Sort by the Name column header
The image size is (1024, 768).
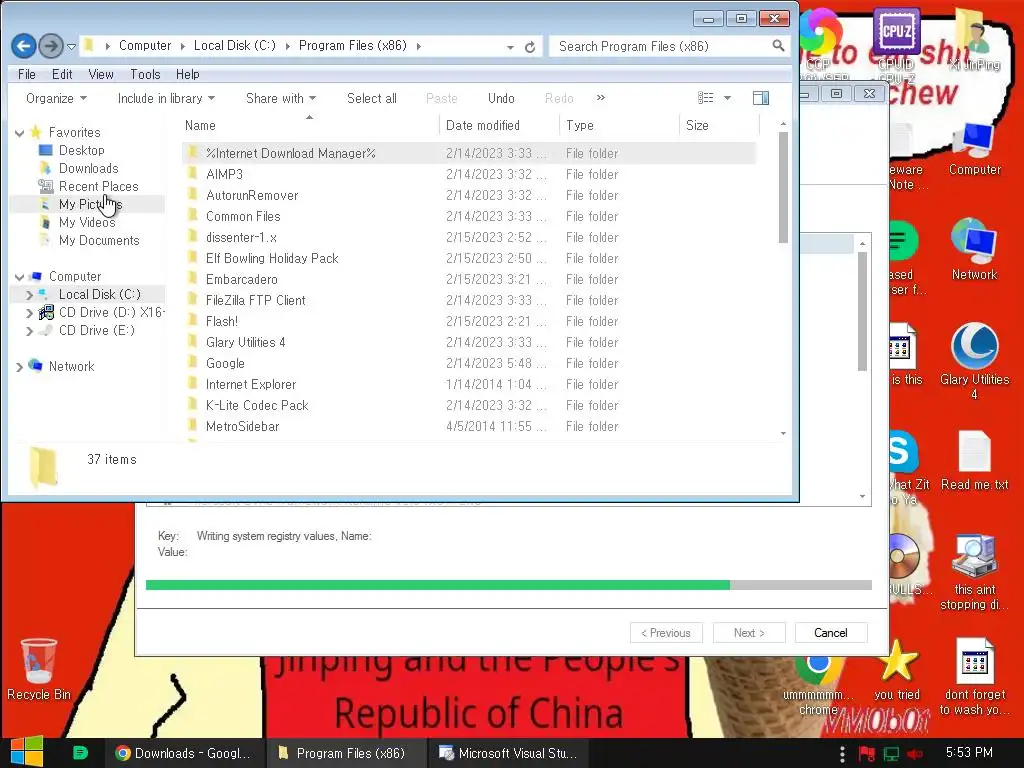(x=310, y=125)
